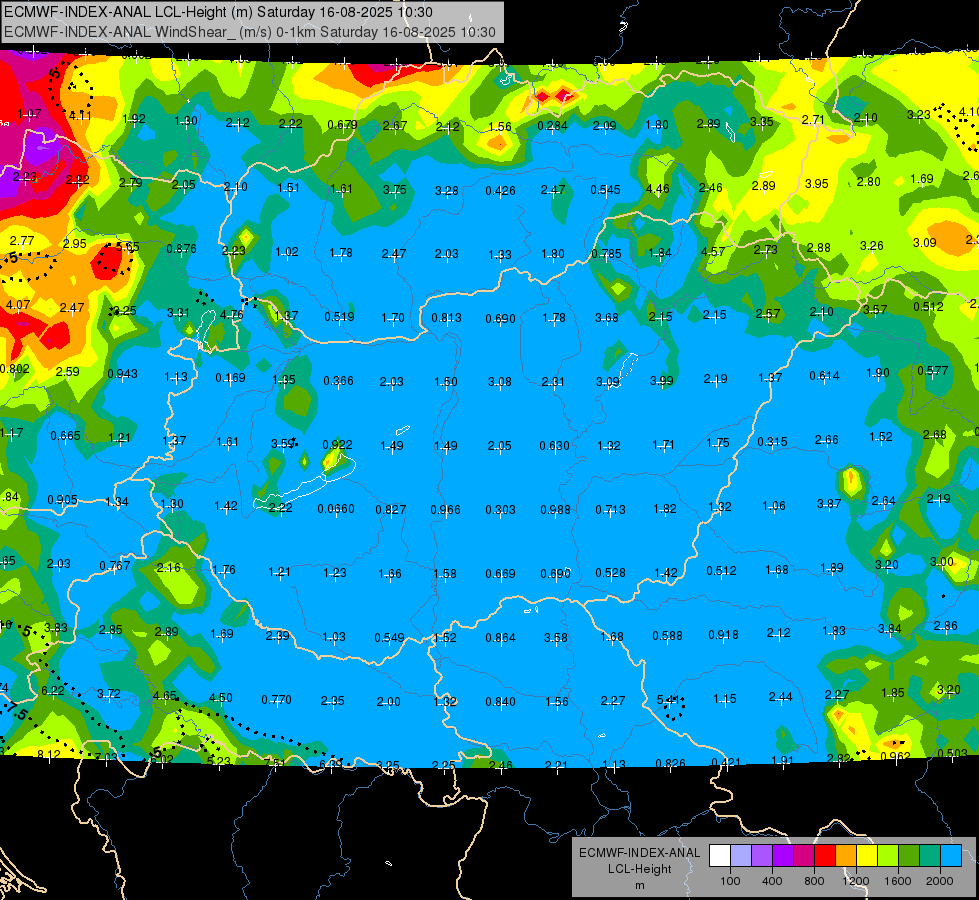Select the 0.421 value at bottom edge

[726, 763]
